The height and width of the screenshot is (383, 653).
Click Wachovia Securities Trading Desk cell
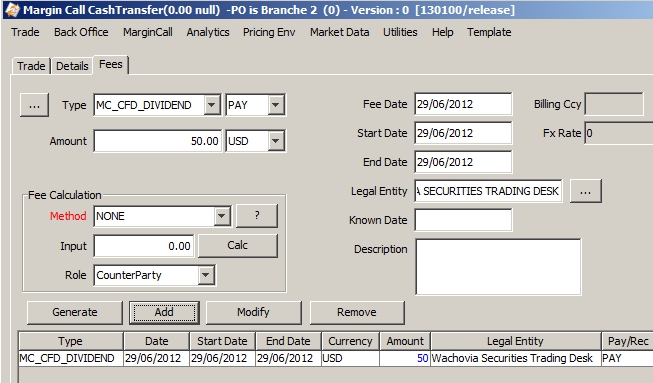click(x=516, y=358)
